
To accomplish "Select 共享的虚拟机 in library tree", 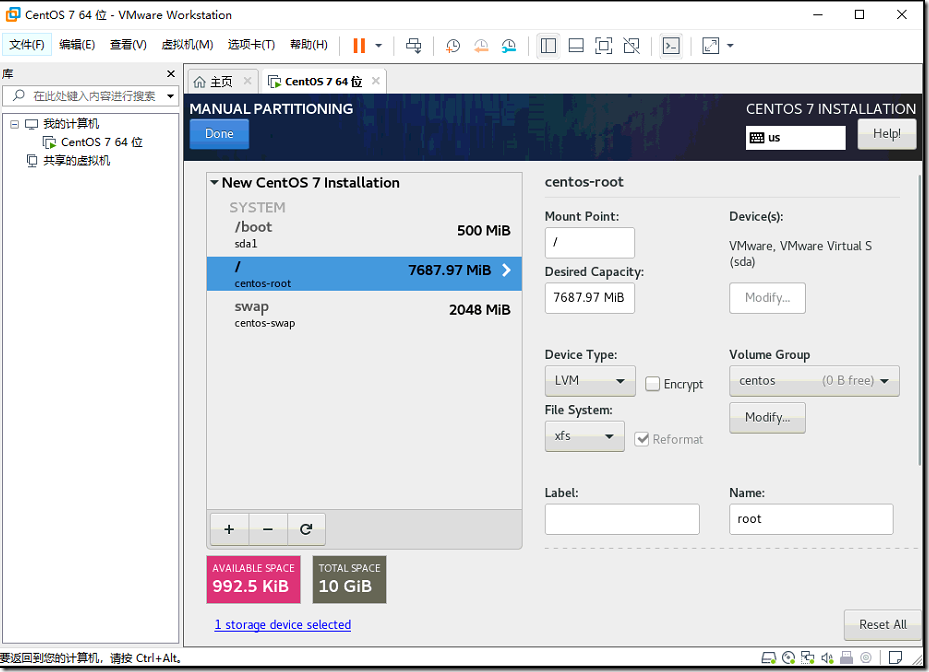I will 69,161.
